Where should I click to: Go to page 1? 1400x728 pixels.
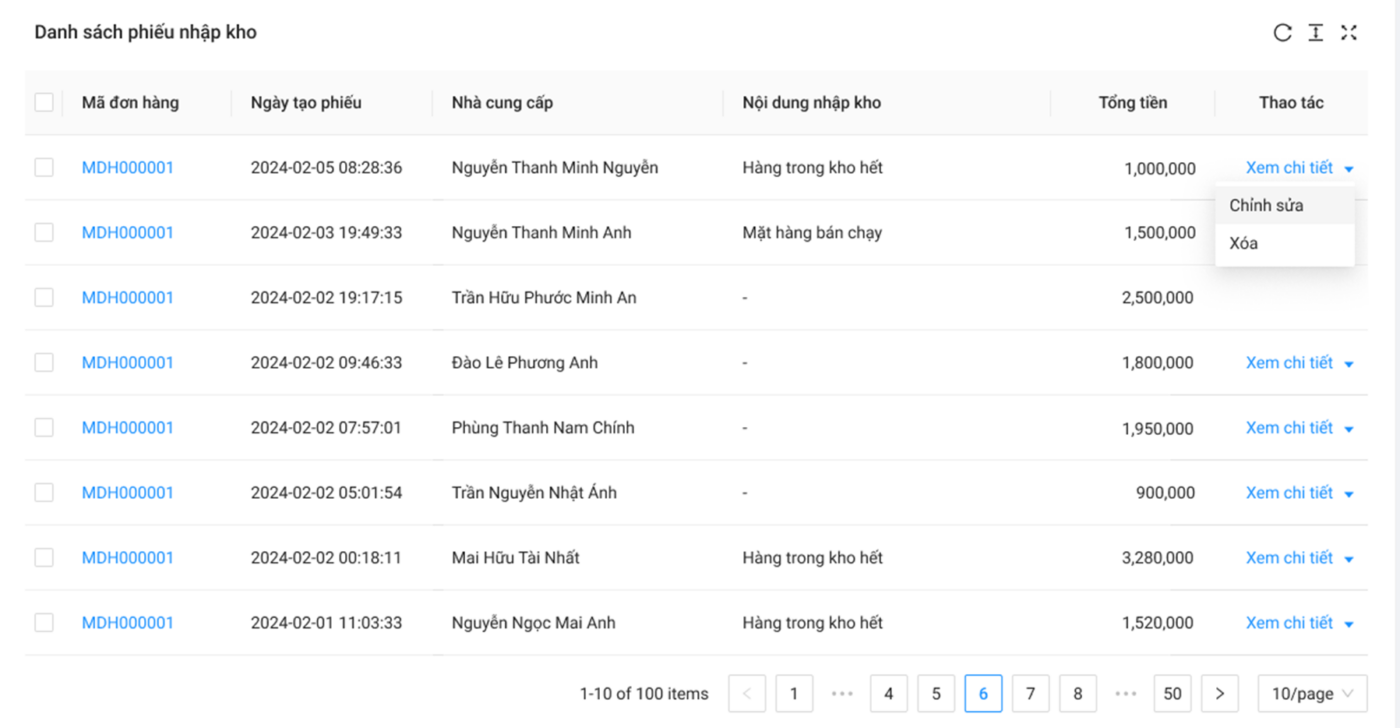[x=794, y=693]
